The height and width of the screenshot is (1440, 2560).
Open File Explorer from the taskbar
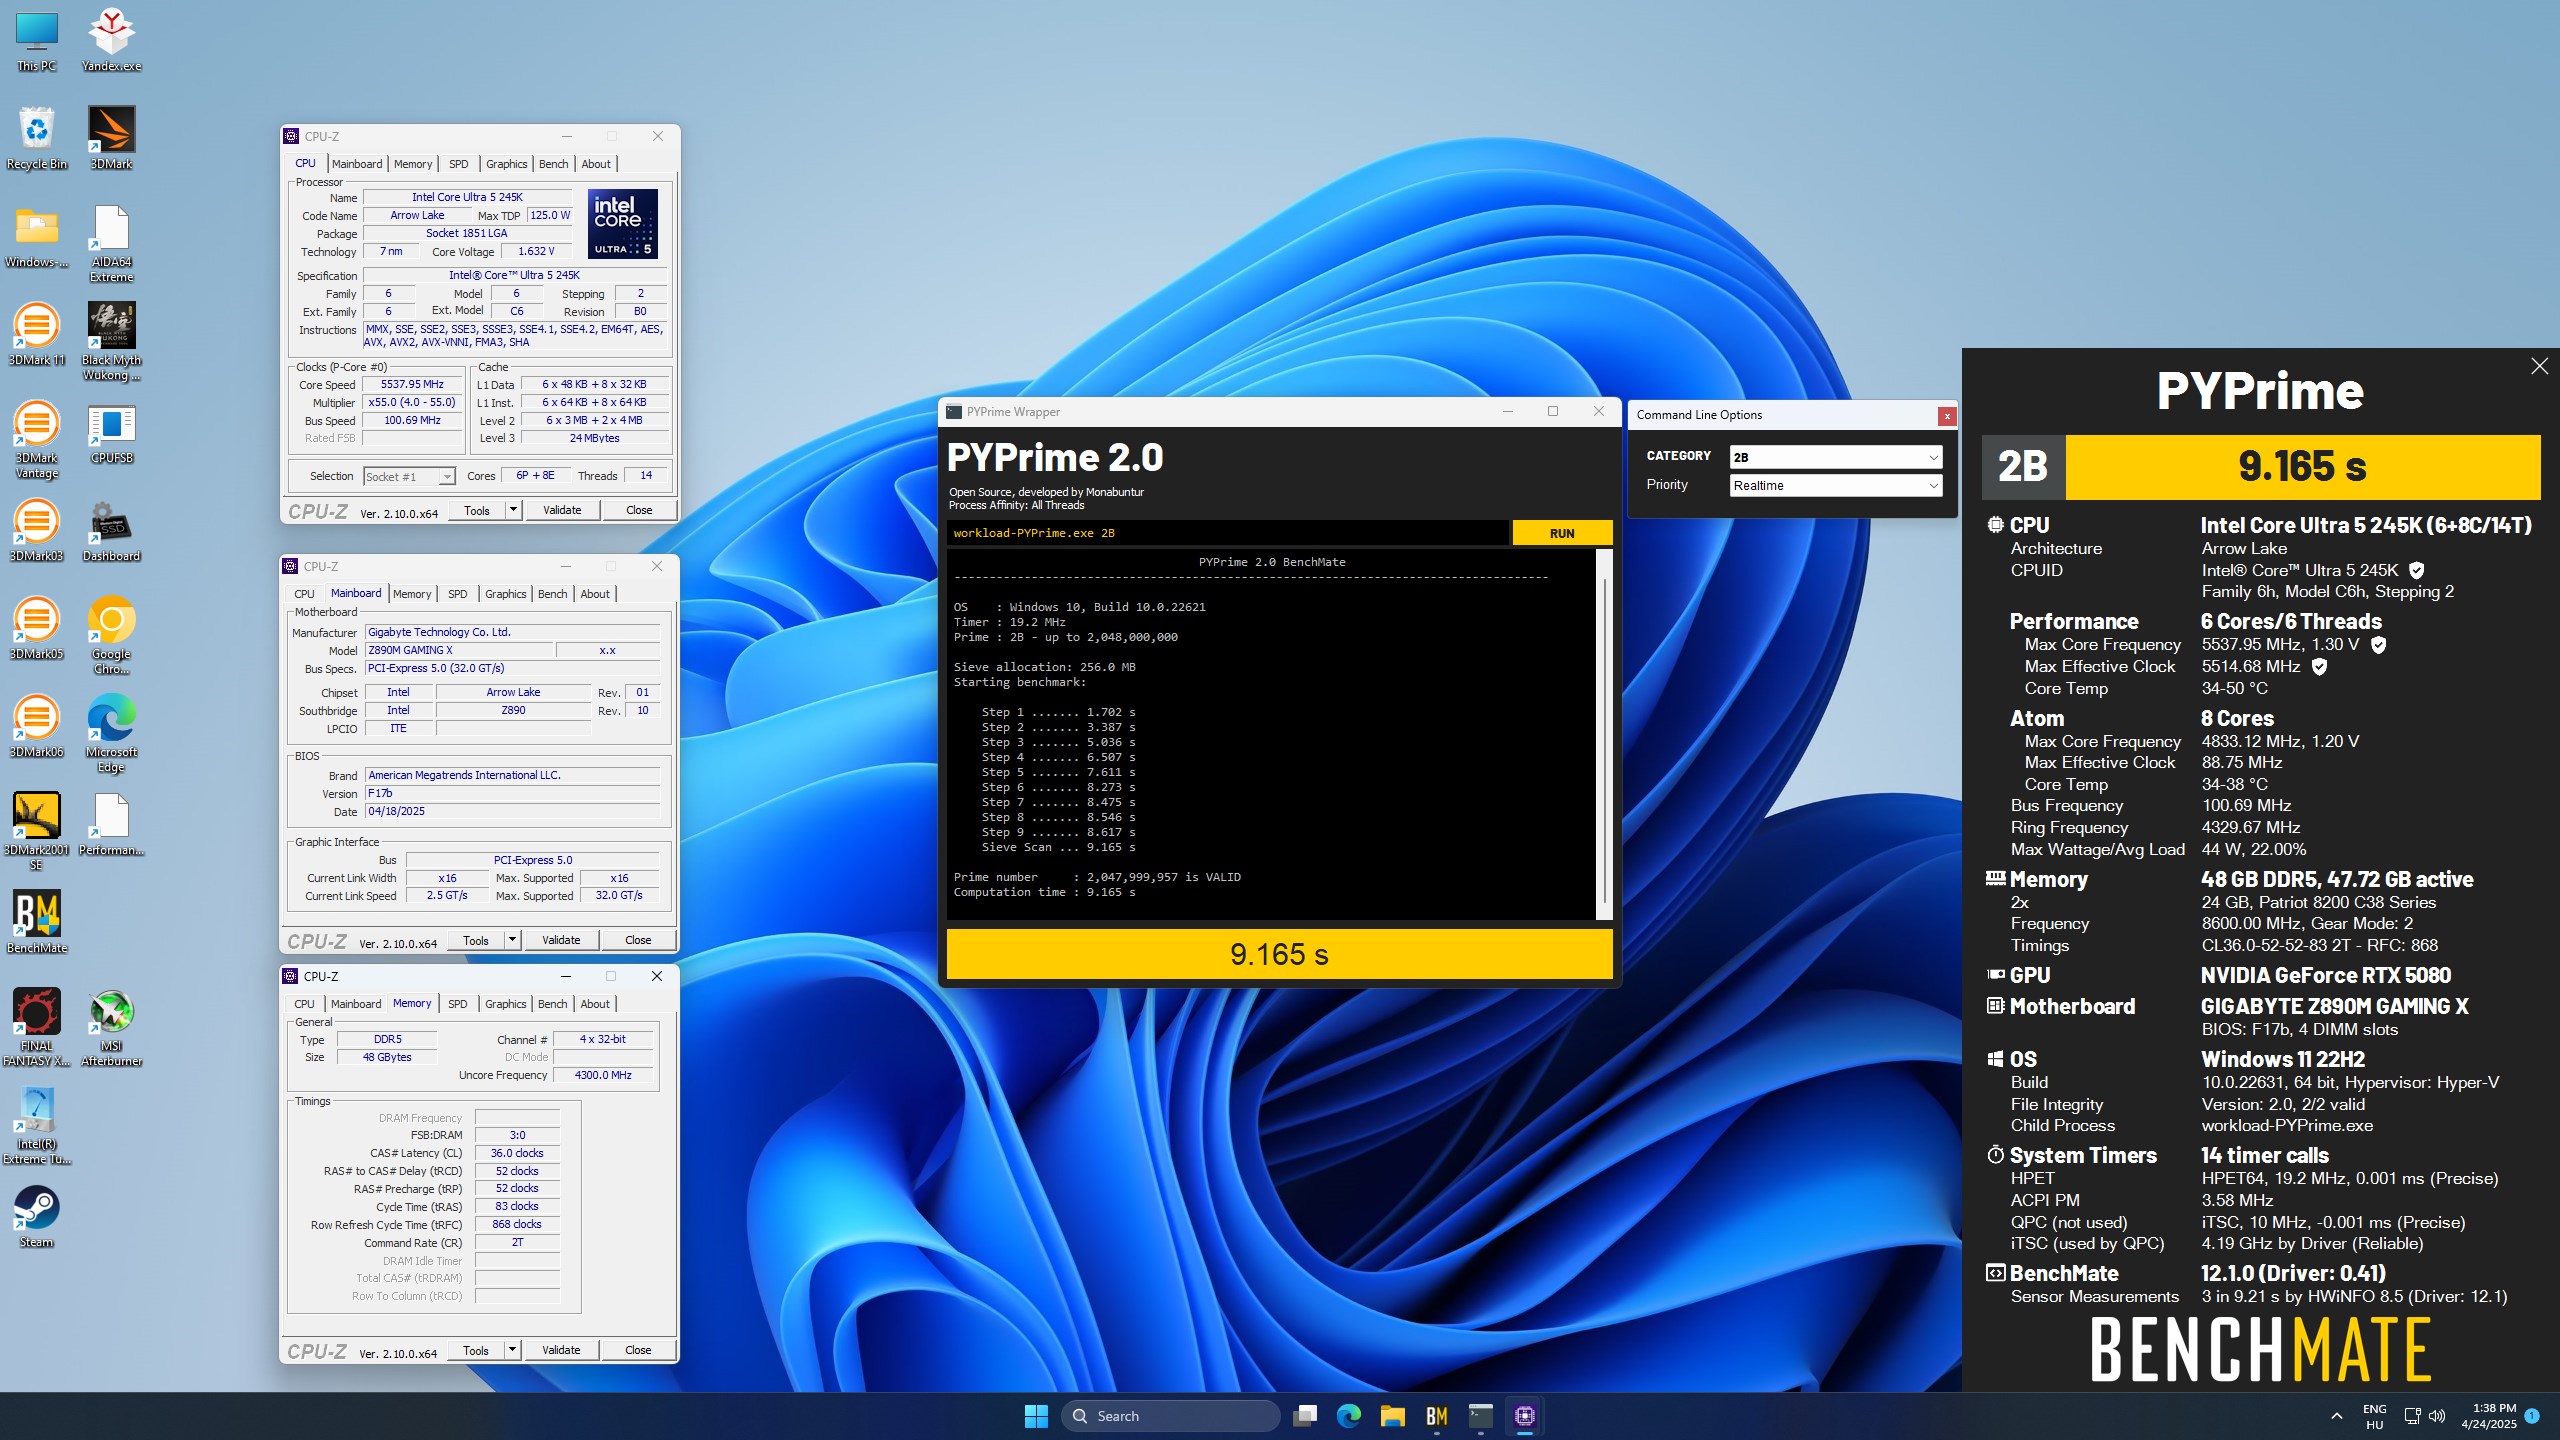coord(1392,1415)
